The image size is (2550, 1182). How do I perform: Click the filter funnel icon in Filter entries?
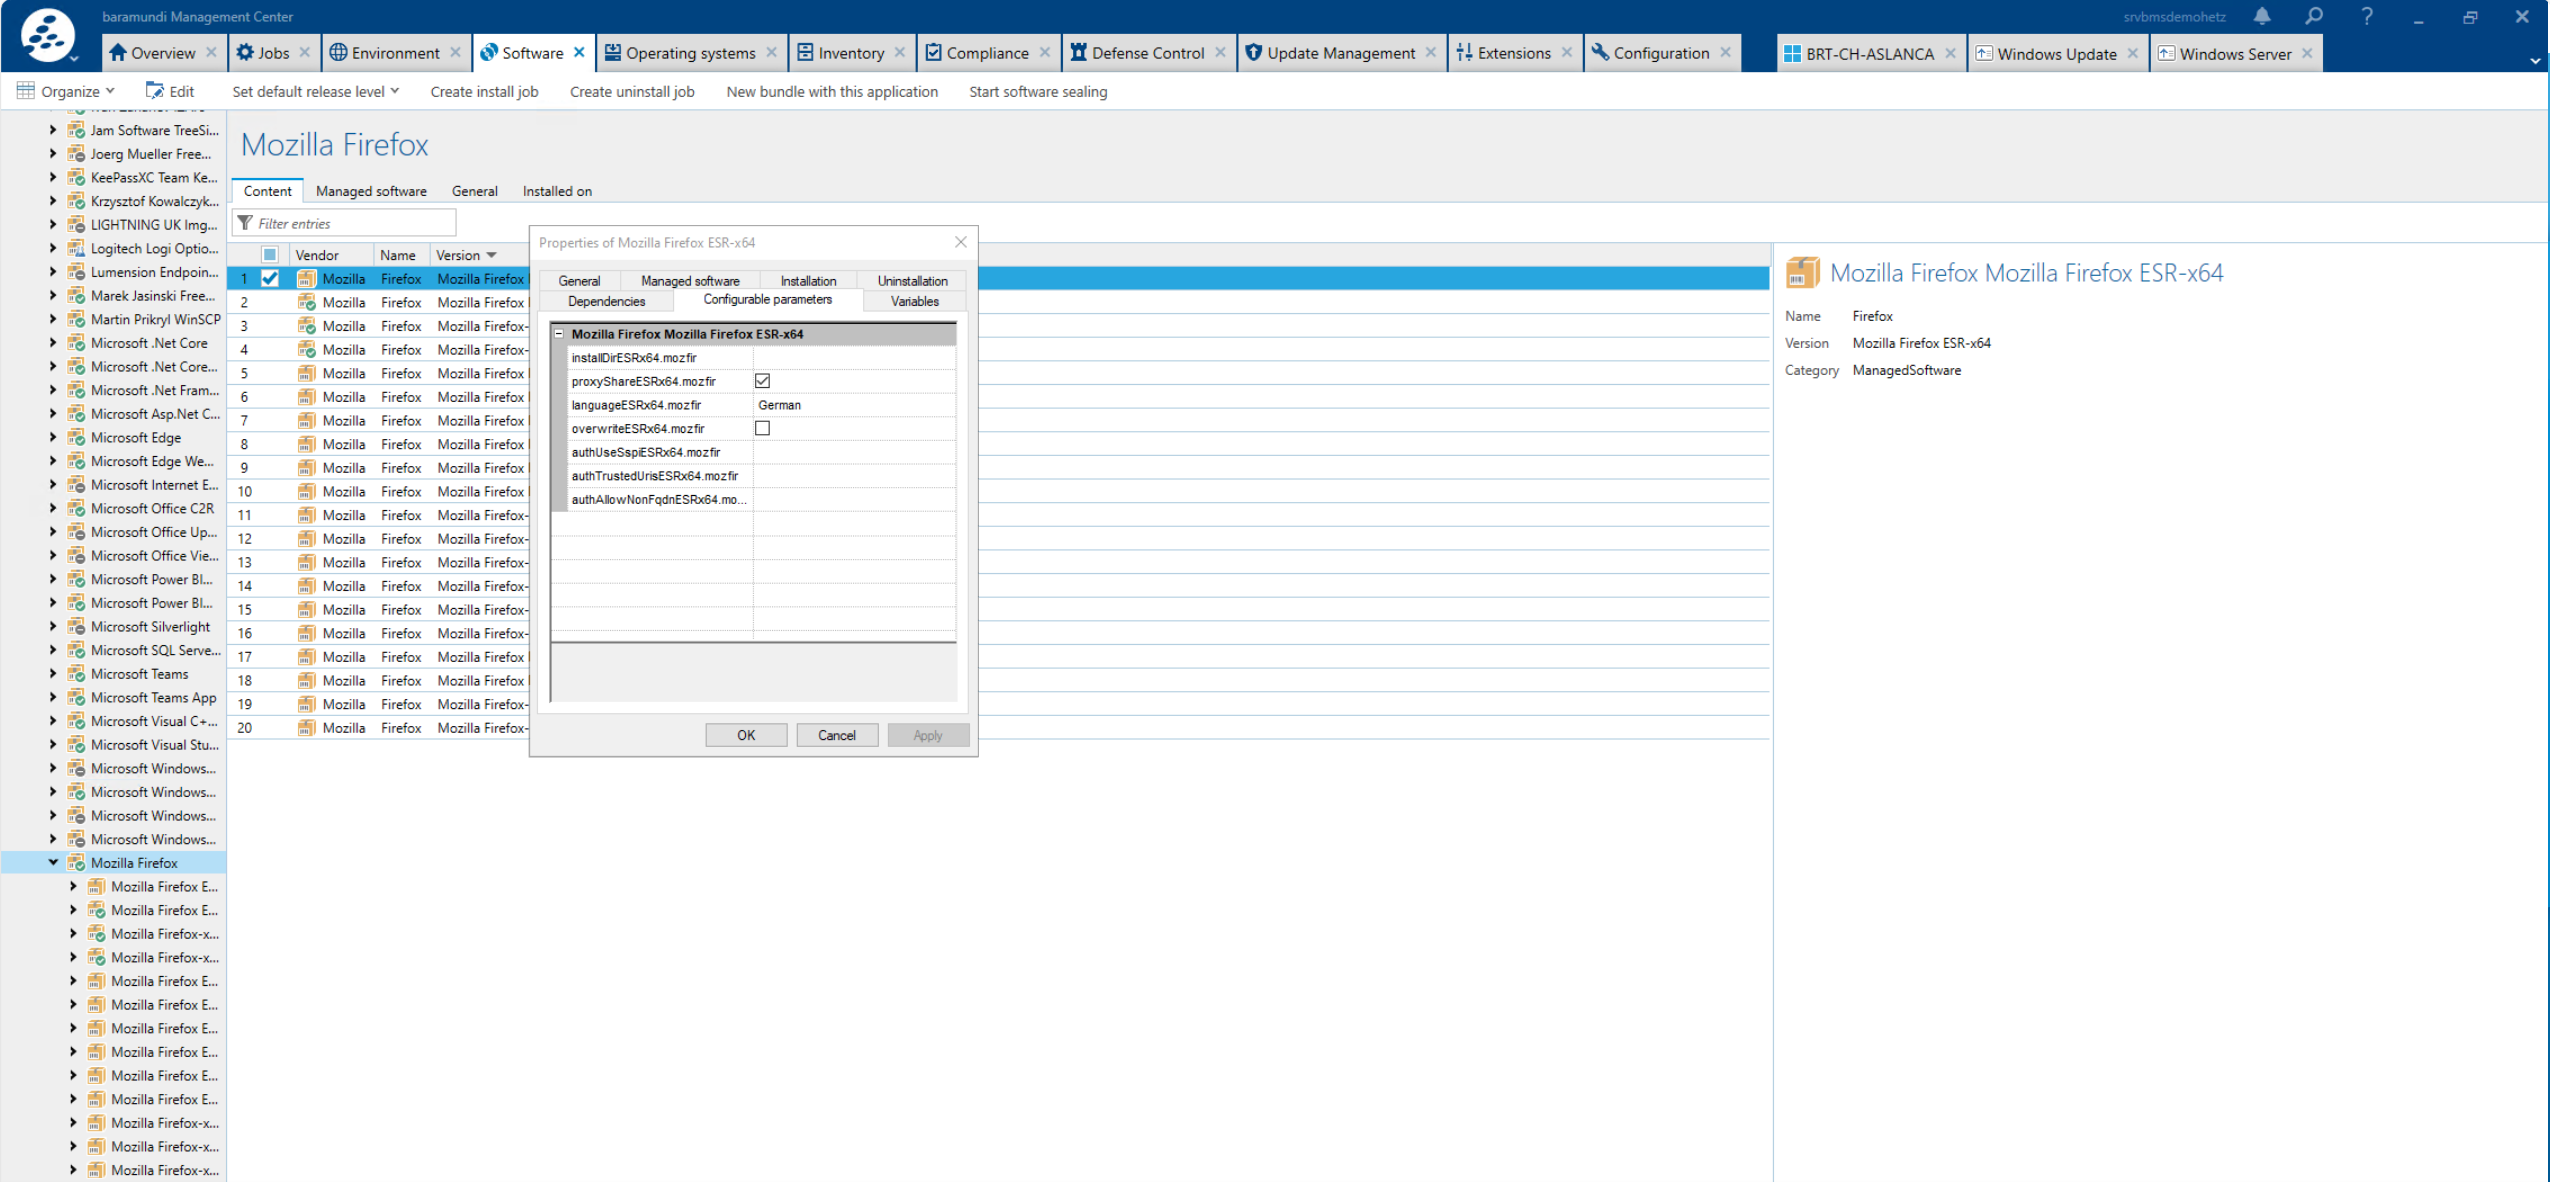point(248,222)
